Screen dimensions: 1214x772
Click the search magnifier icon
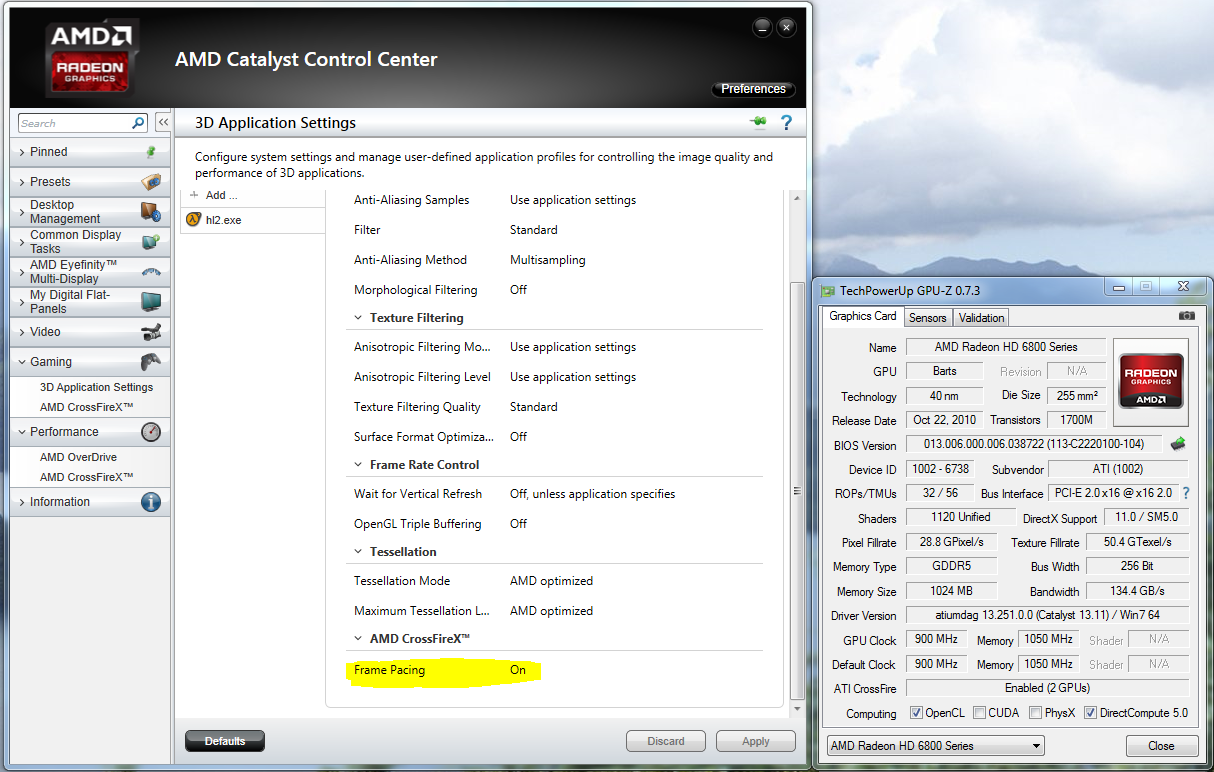click(x=138, y=123)
